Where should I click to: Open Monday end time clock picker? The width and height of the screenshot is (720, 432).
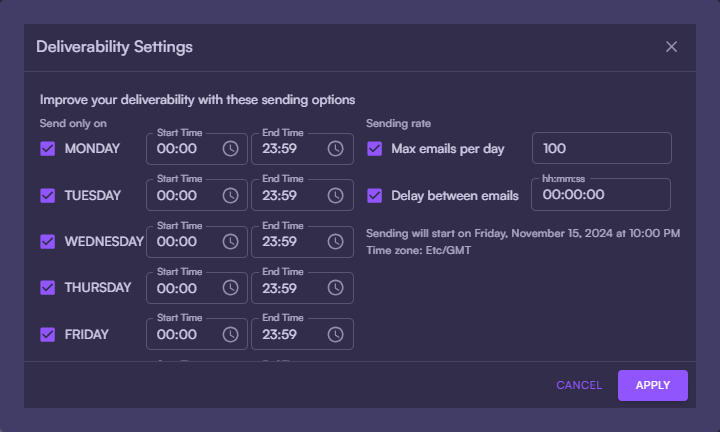click(335, 149)
